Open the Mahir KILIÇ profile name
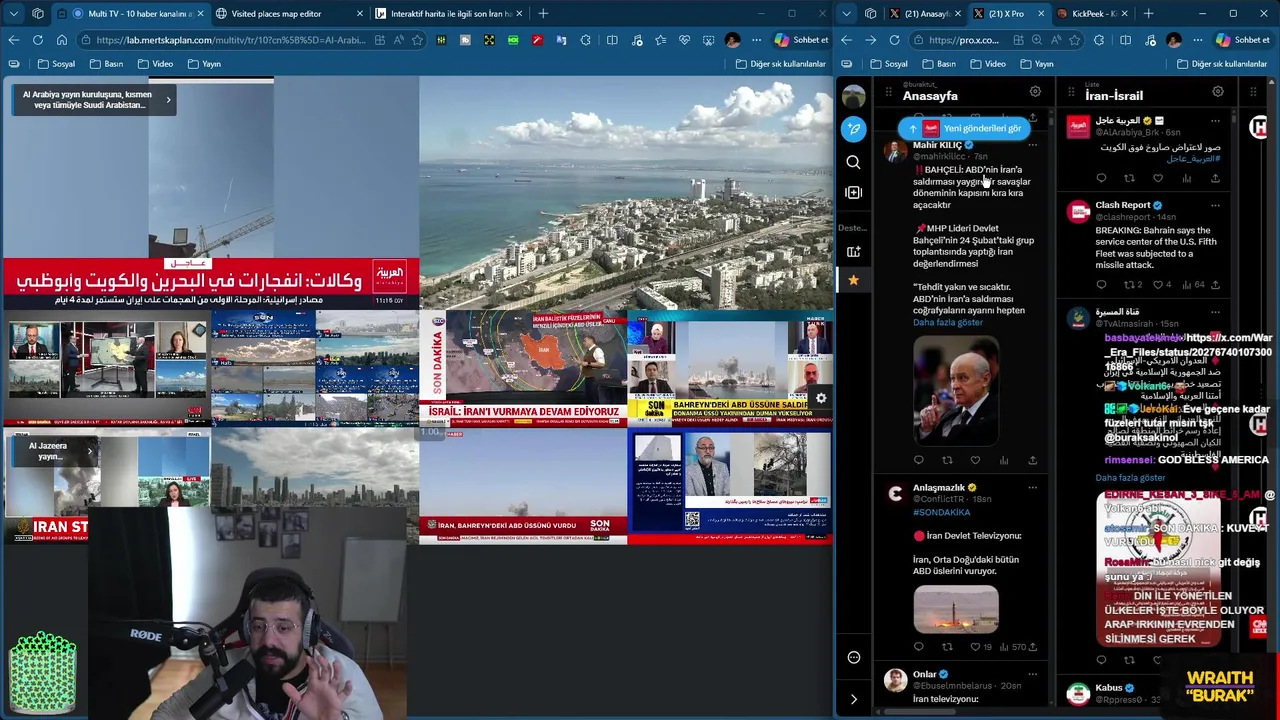Image resolution: width=1280 pixels, height=720 pixels. [x=937, y=145]
